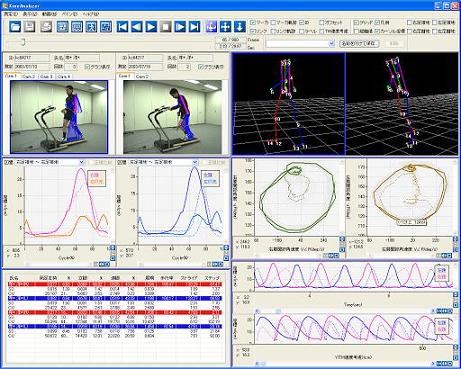Switch to Cam 2 tab in left video
The width and height of the screenshot is (461, 369).
click(x=29, y=76)
